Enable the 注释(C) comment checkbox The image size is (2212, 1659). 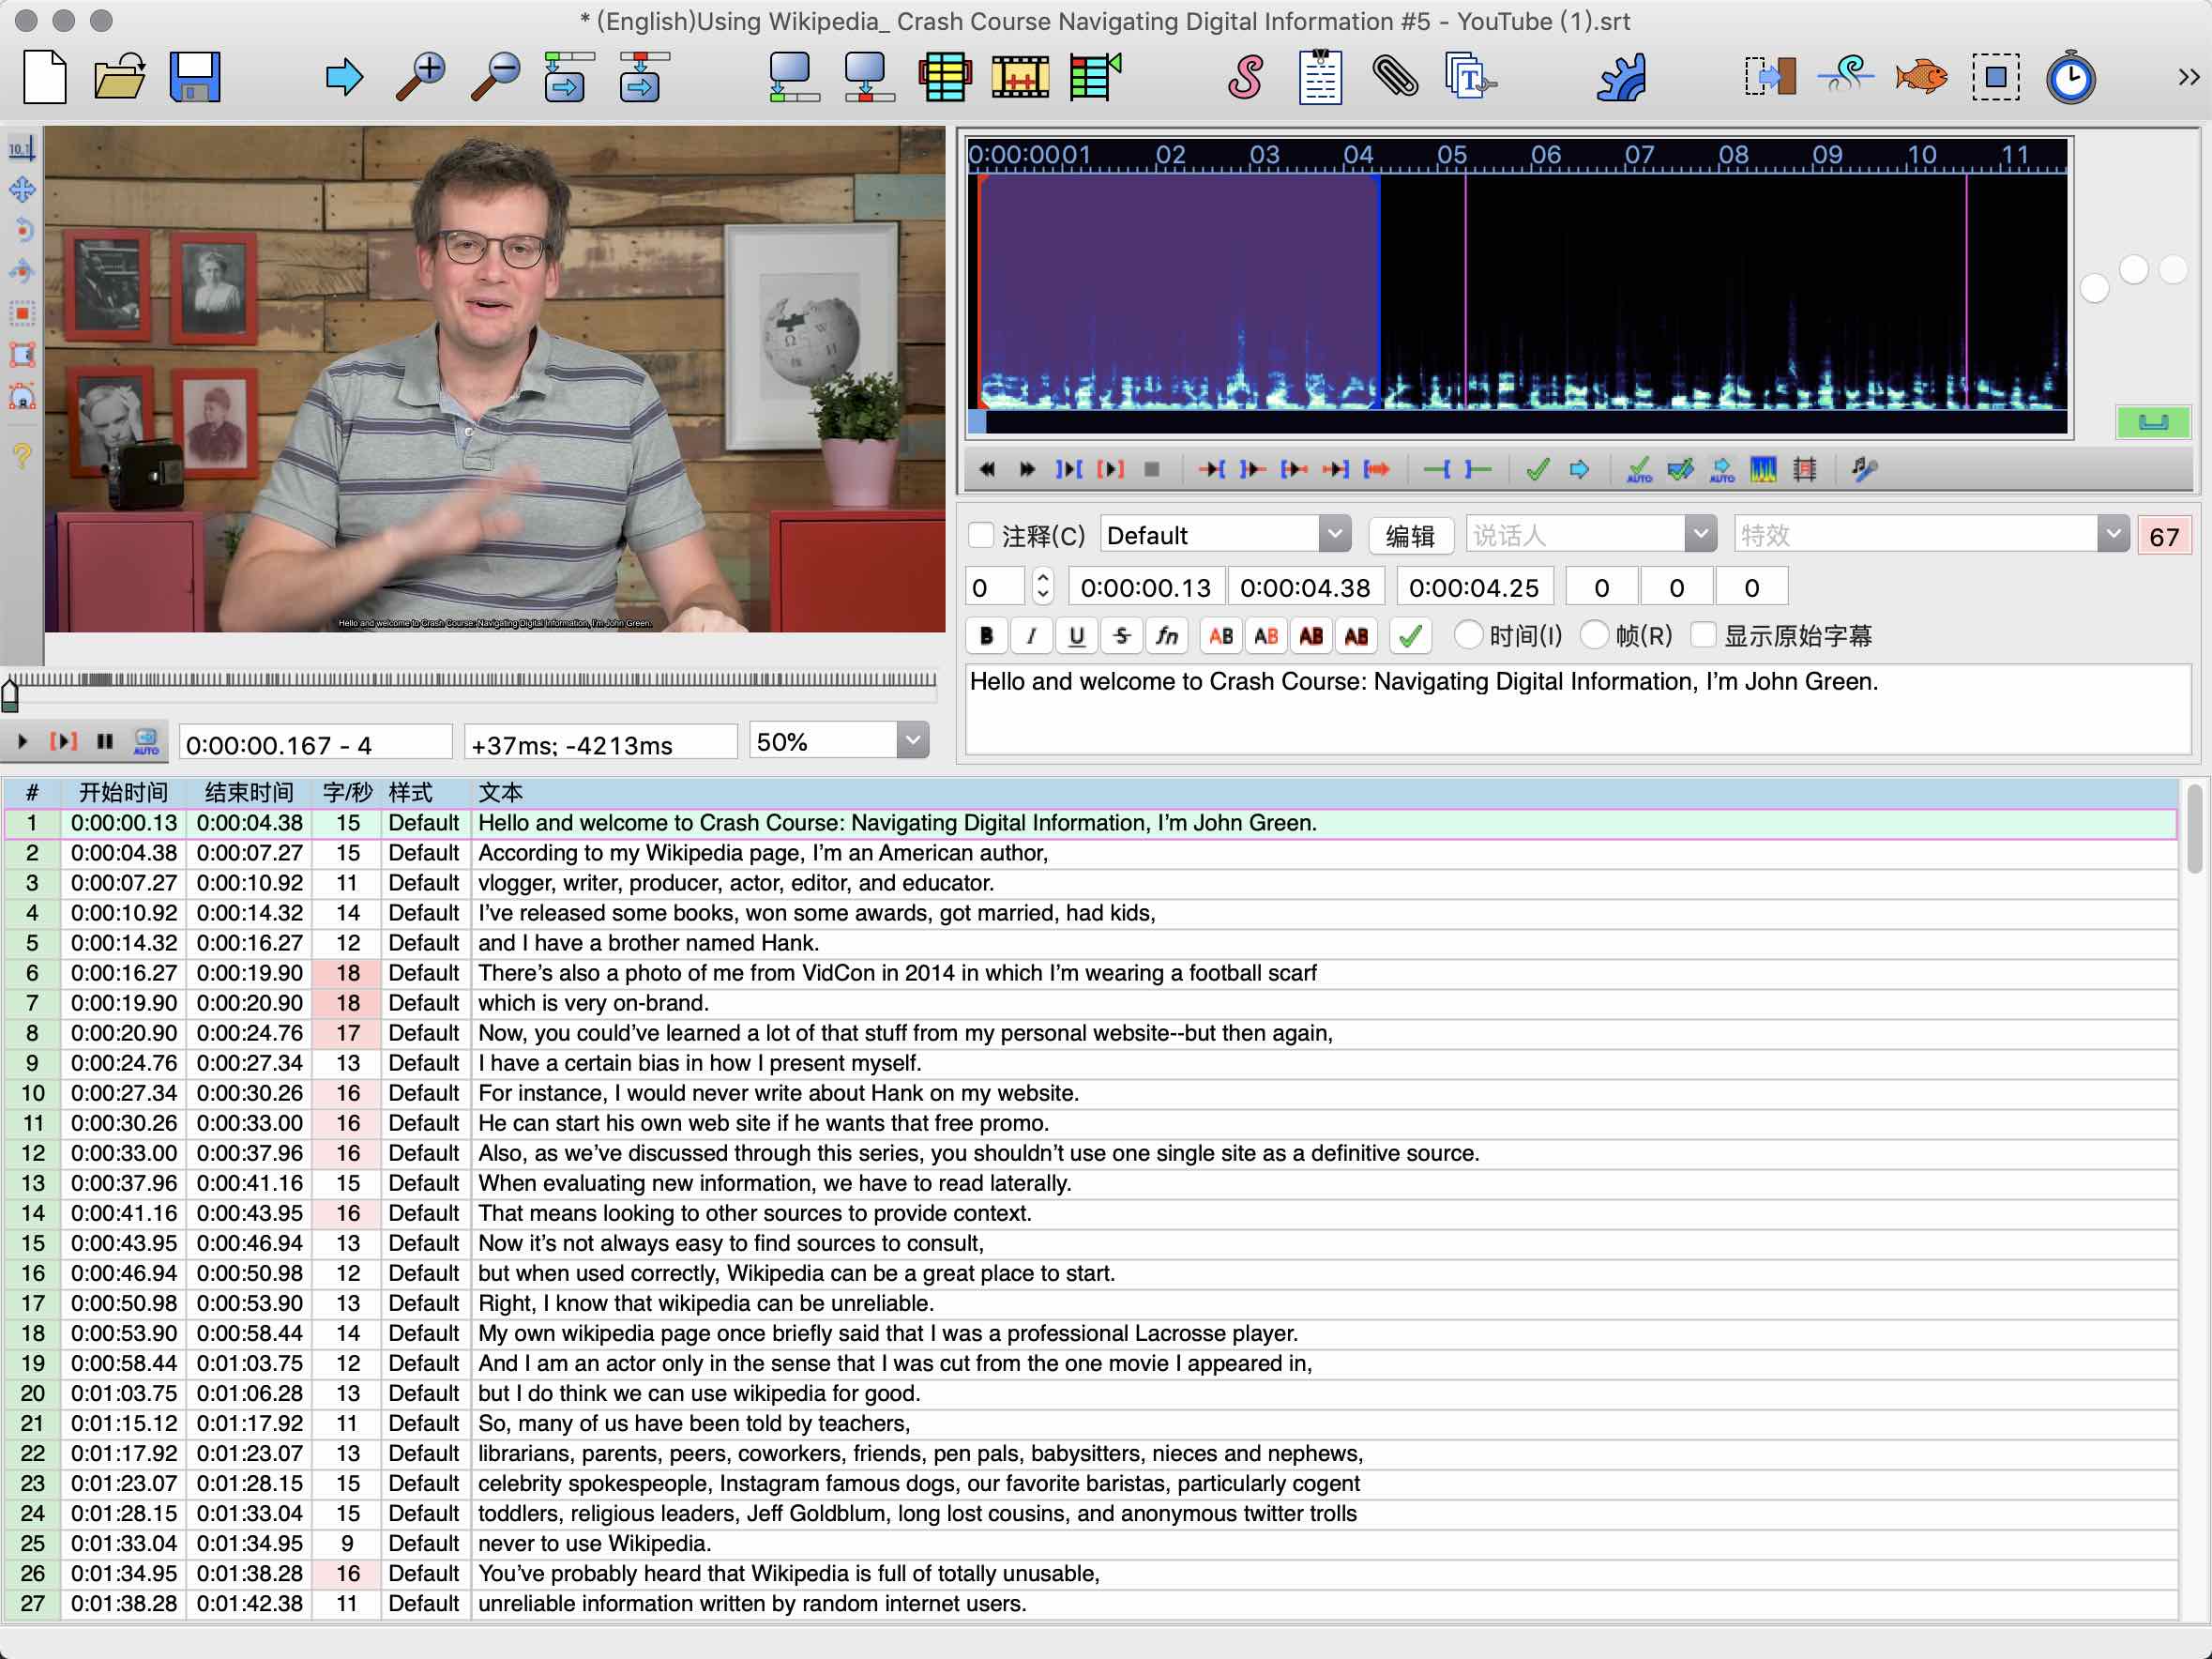(982, 536)
